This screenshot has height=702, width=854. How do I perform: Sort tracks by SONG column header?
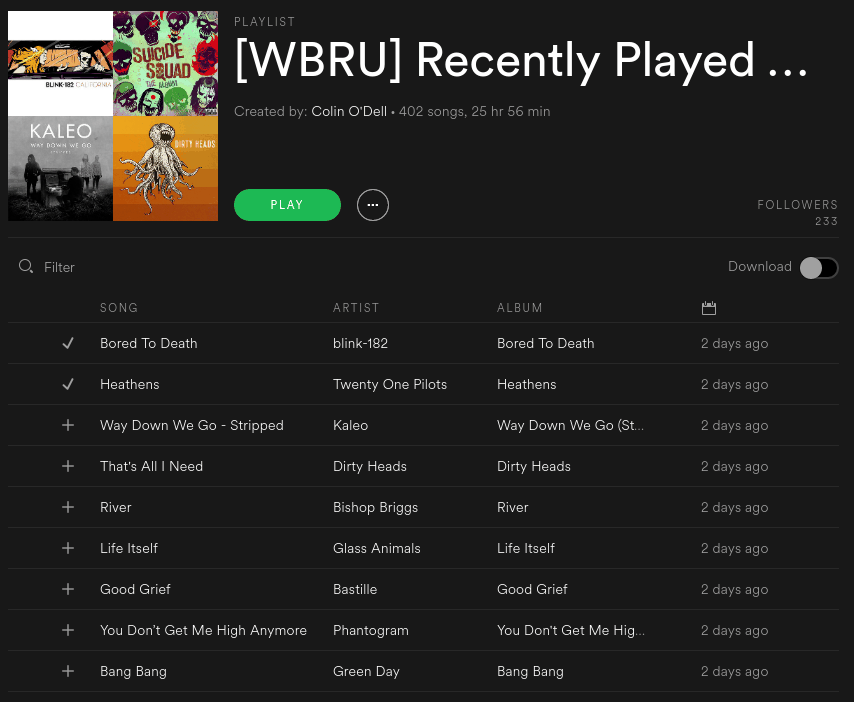pos(119,308)
